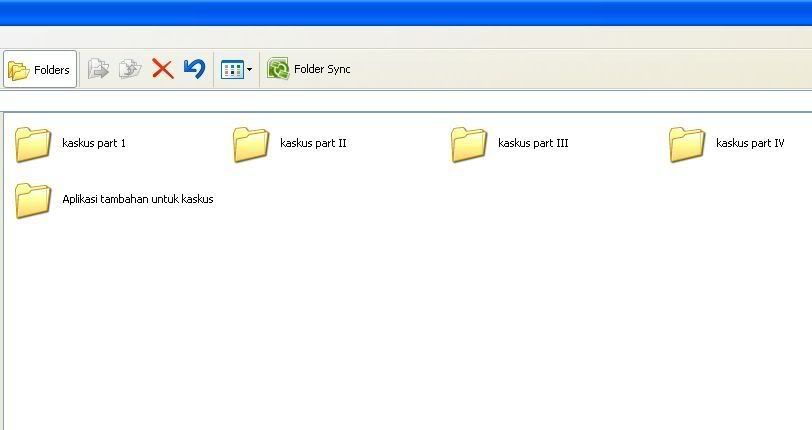Select the Aplikasi tambahan folder icon
812x430 pixels.
point(33,200)
